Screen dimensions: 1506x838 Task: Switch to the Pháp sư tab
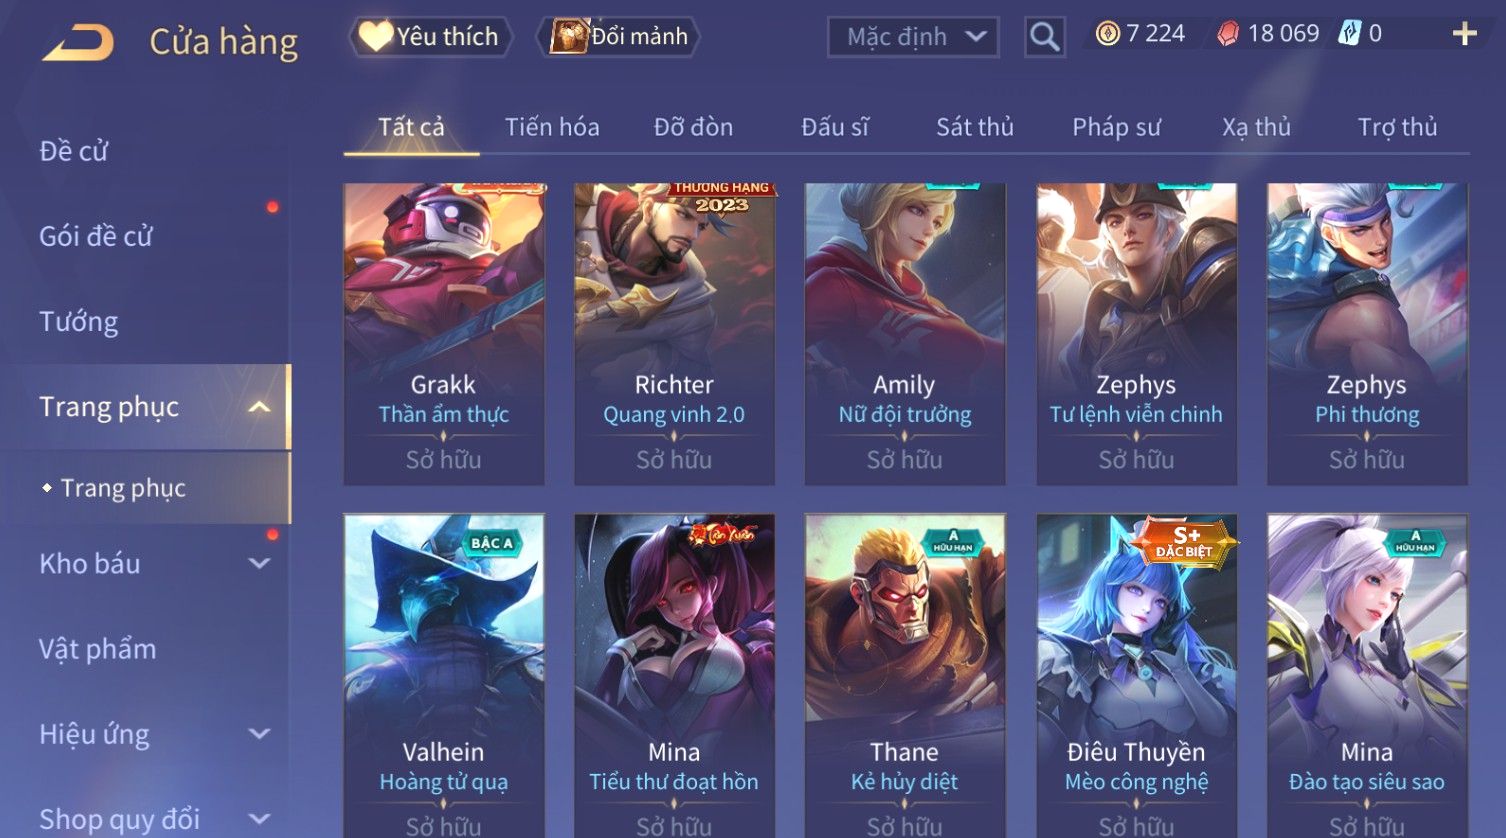[x=1116, y=127]
